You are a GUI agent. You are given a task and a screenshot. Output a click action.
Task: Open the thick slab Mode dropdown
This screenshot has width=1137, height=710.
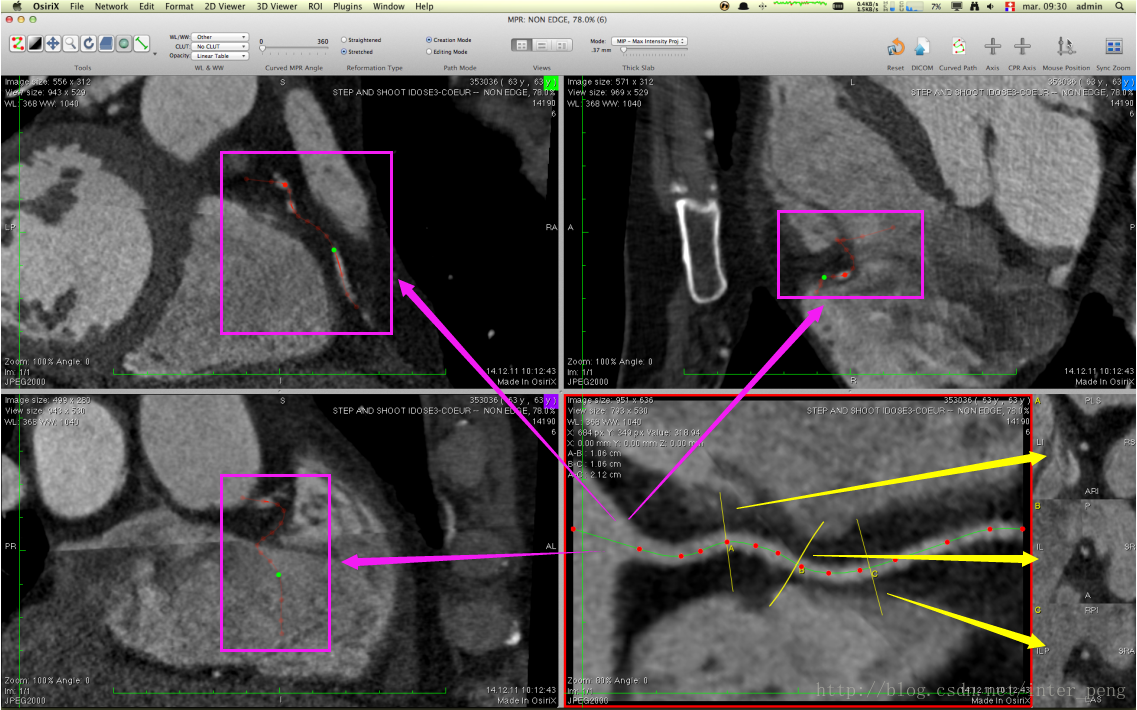click(649, 41)
